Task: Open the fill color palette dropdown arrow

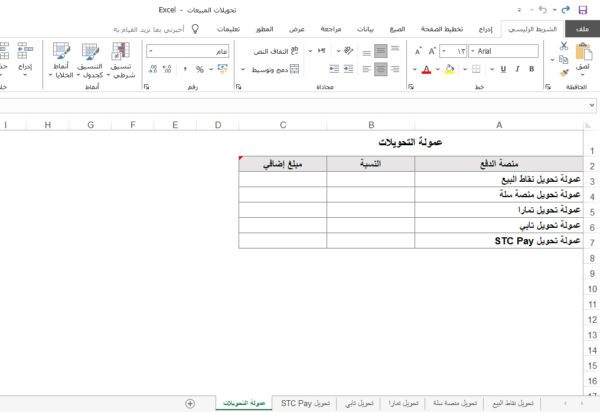Action: tap(438, 69)
